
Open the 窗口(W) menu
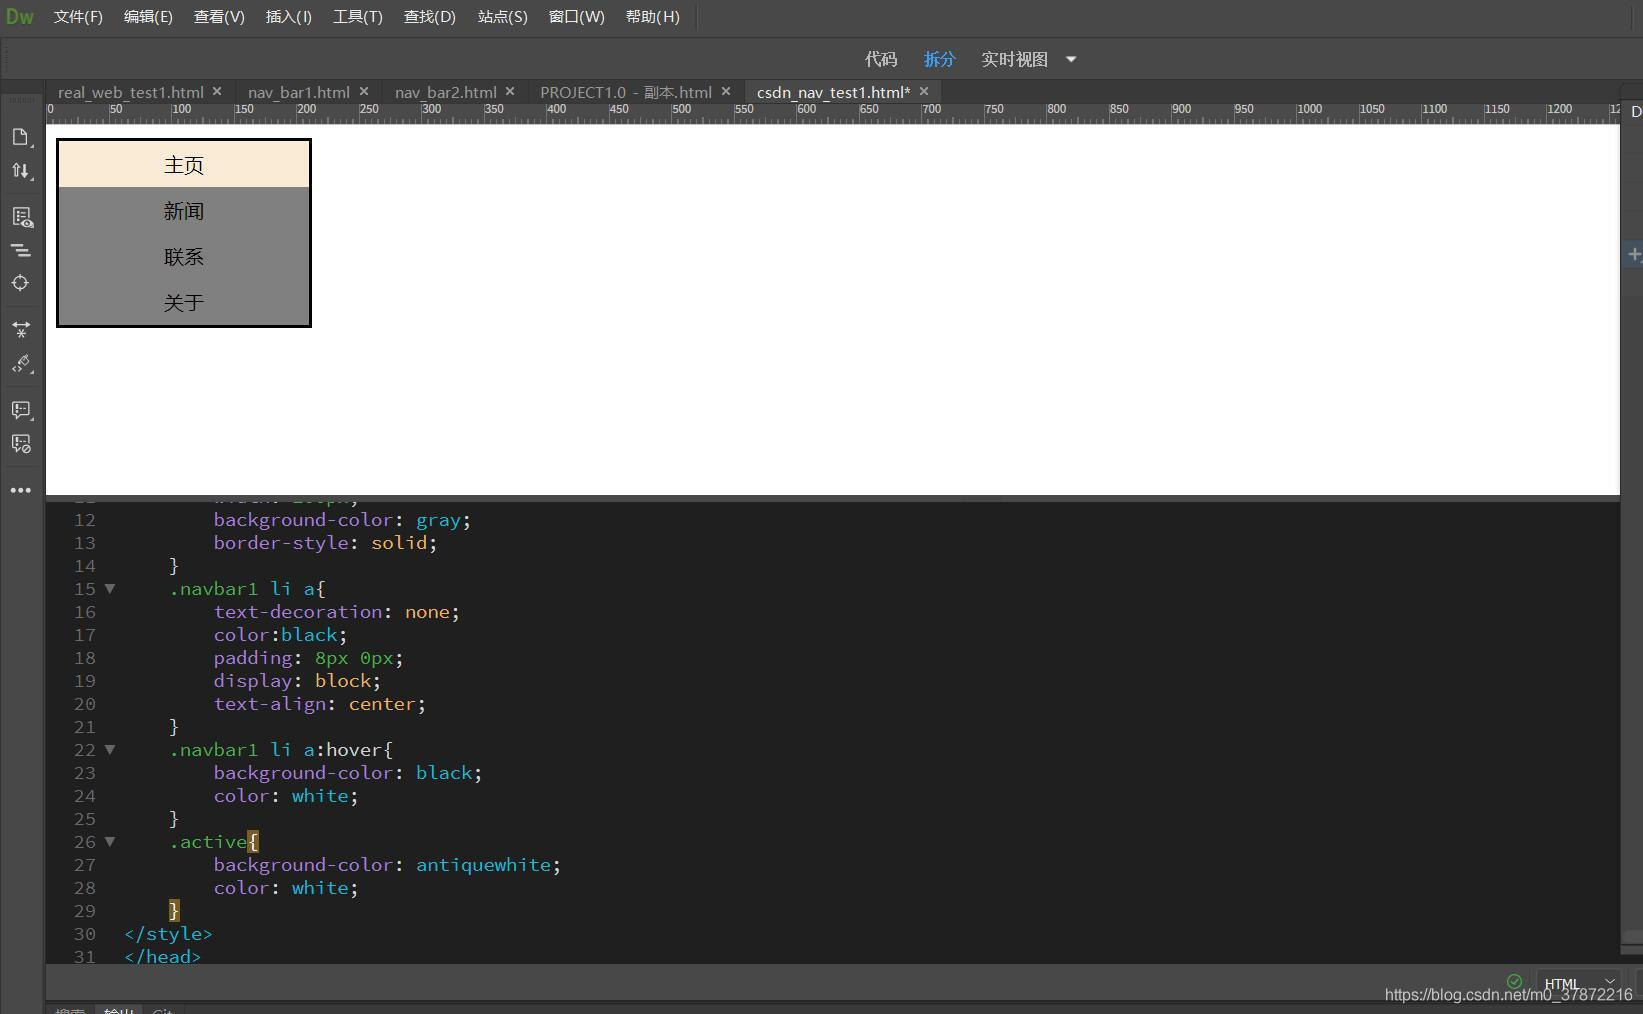(x=577, y=17)
